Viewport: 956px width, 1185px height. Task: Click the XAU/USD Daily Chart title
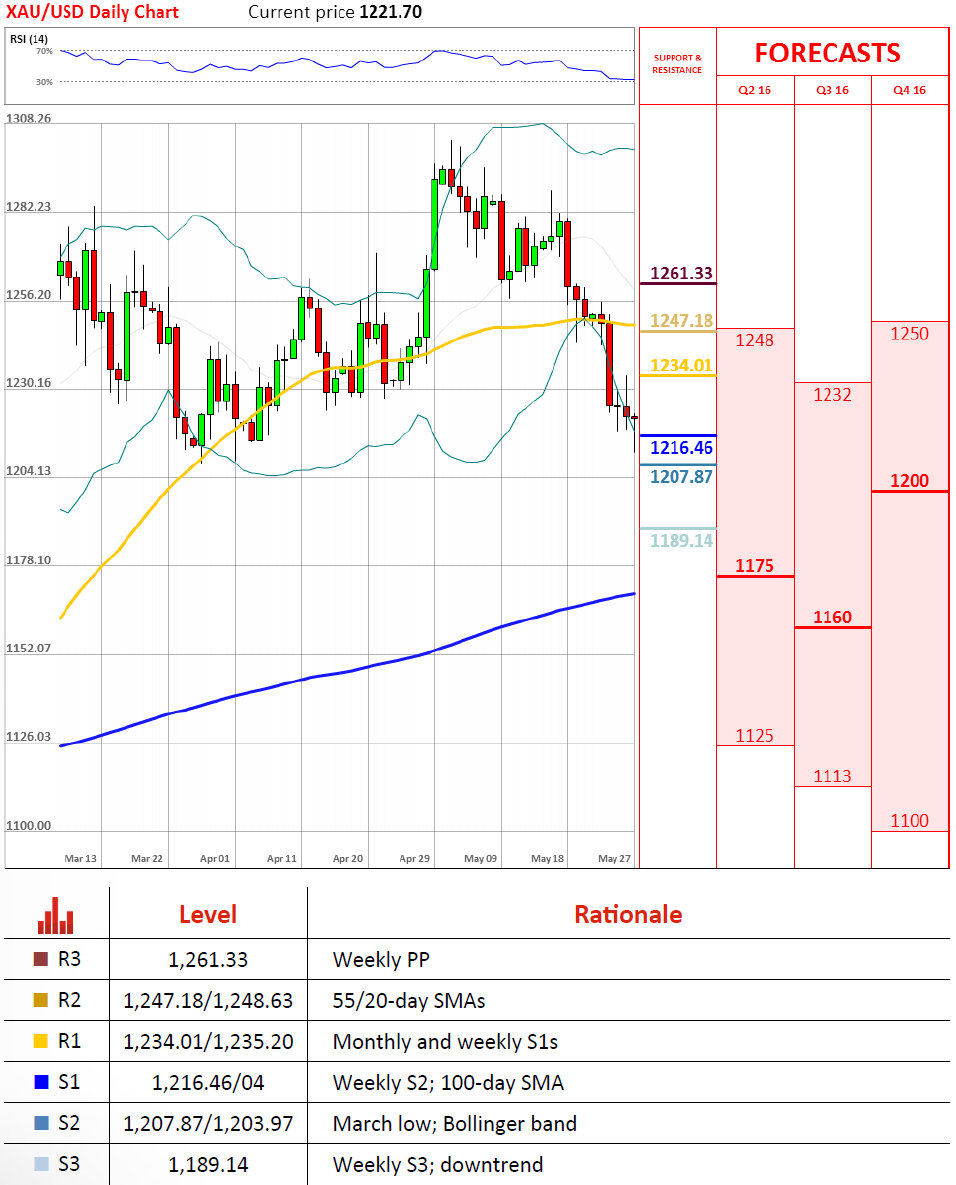tap(92, 12)
